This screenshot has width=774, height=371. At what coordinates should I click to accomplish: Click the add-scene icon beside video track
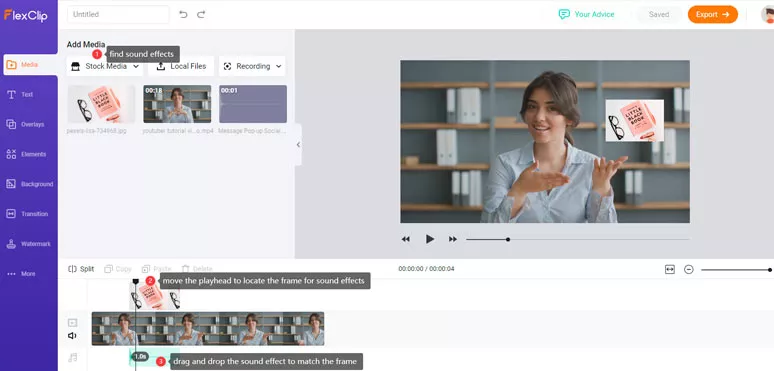point(73,323)
